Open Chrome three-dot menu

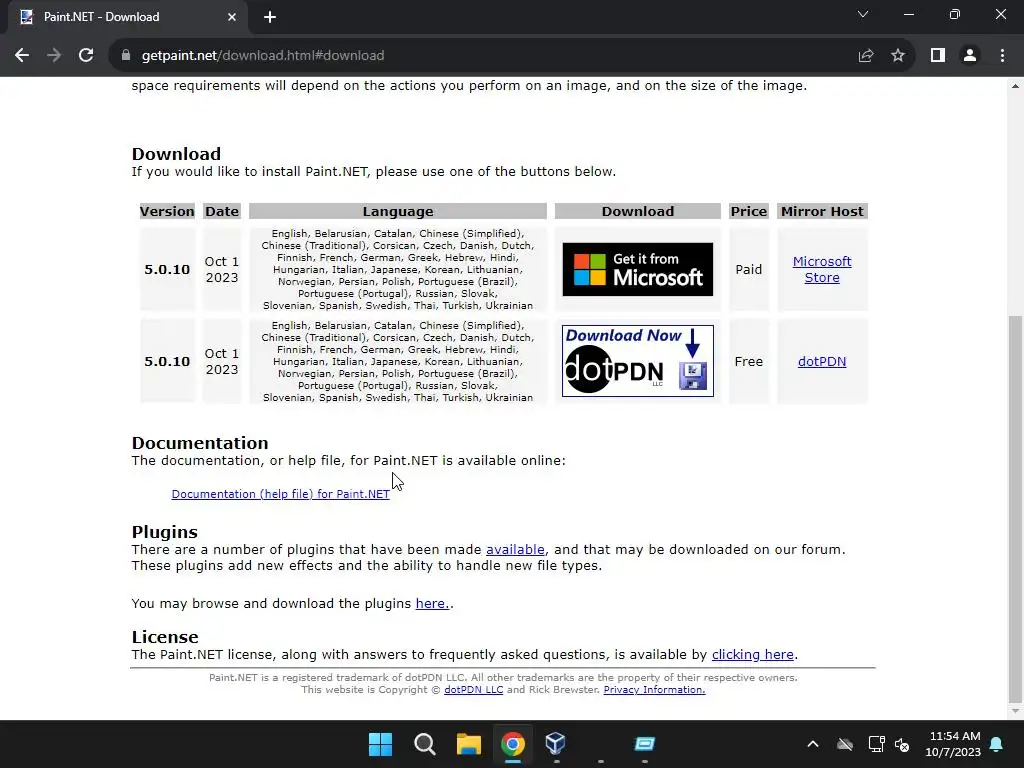[1002, 56]
